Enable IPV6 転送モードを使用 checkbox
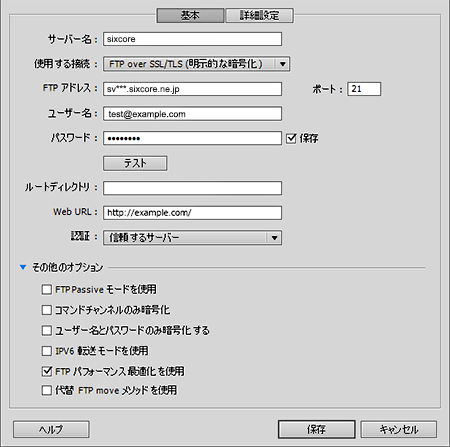The image size is (450, 447). pos(47,351)
